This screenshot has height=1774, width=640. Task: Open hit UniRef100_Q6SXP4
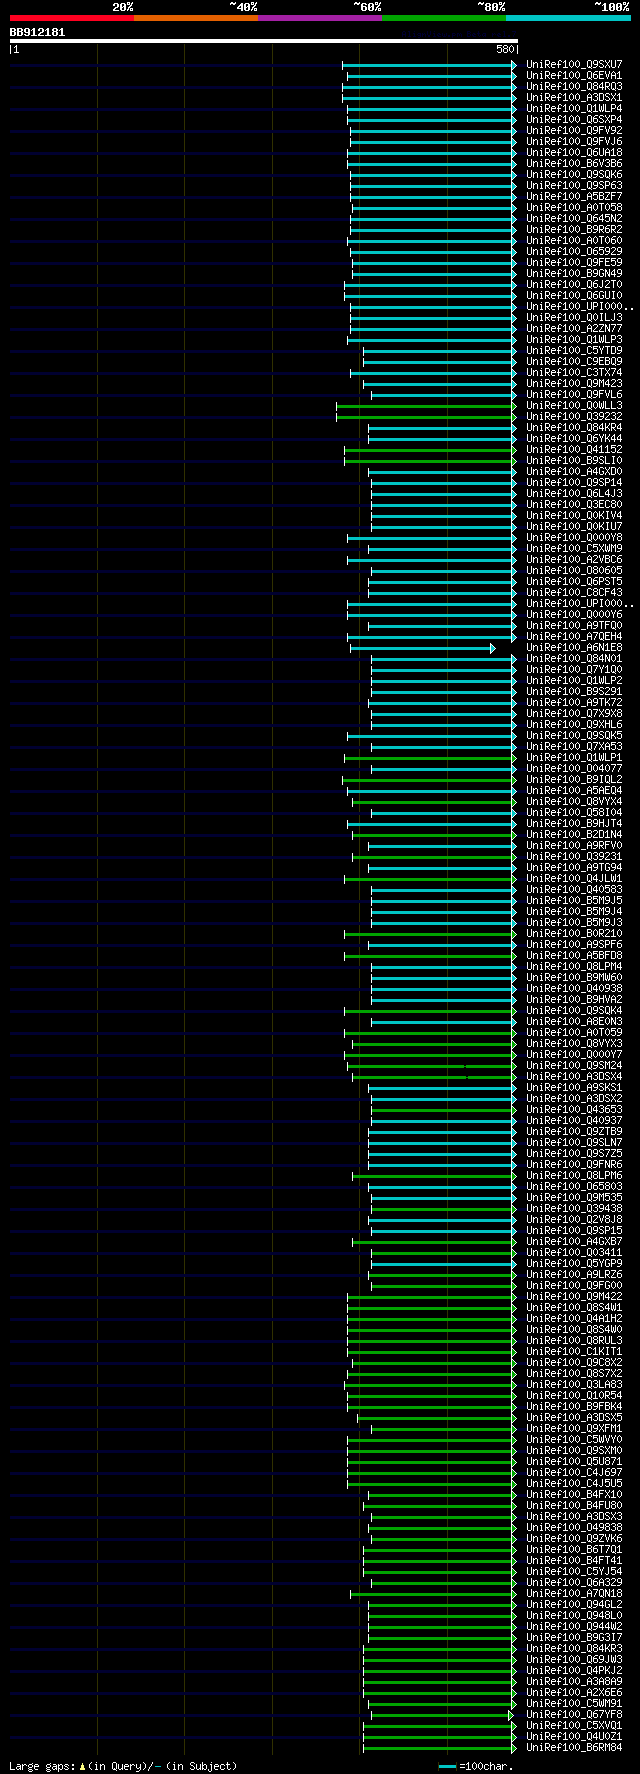coord(574,119)
